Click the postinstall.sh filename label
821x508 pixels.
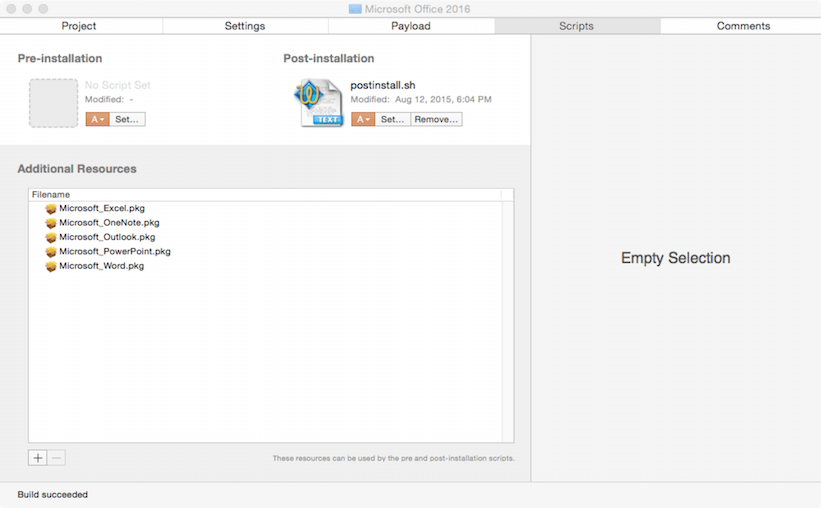383,85
